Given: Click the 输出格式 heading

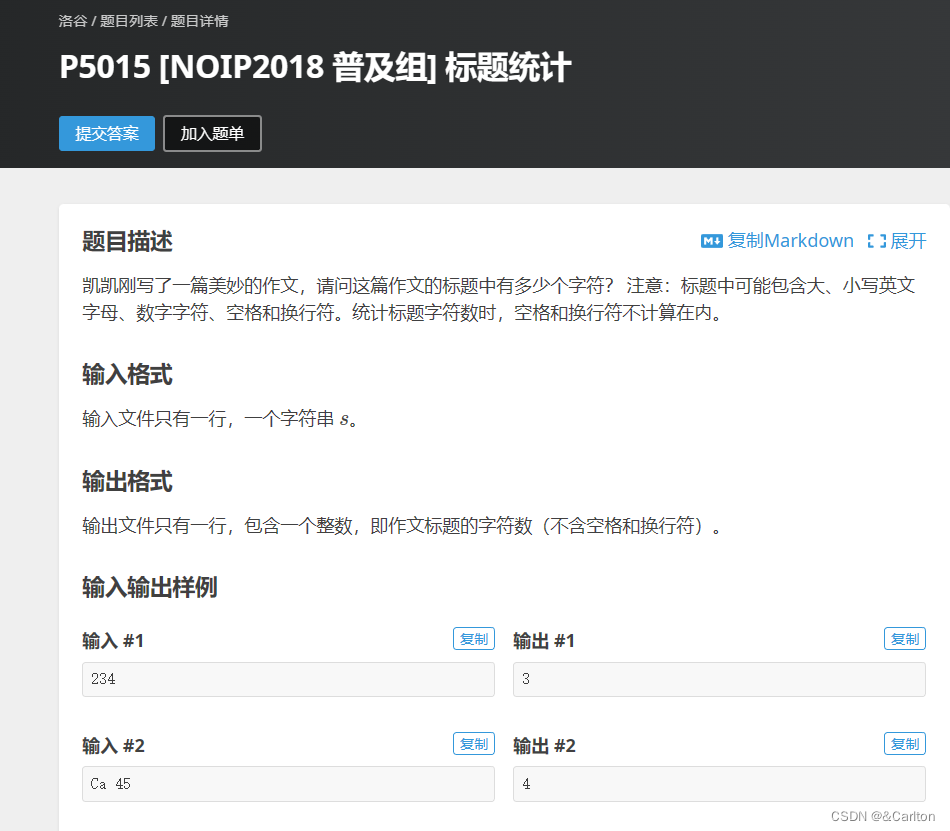Looking at the screenshot, I should pyautogui.click(x=127, y=482).
